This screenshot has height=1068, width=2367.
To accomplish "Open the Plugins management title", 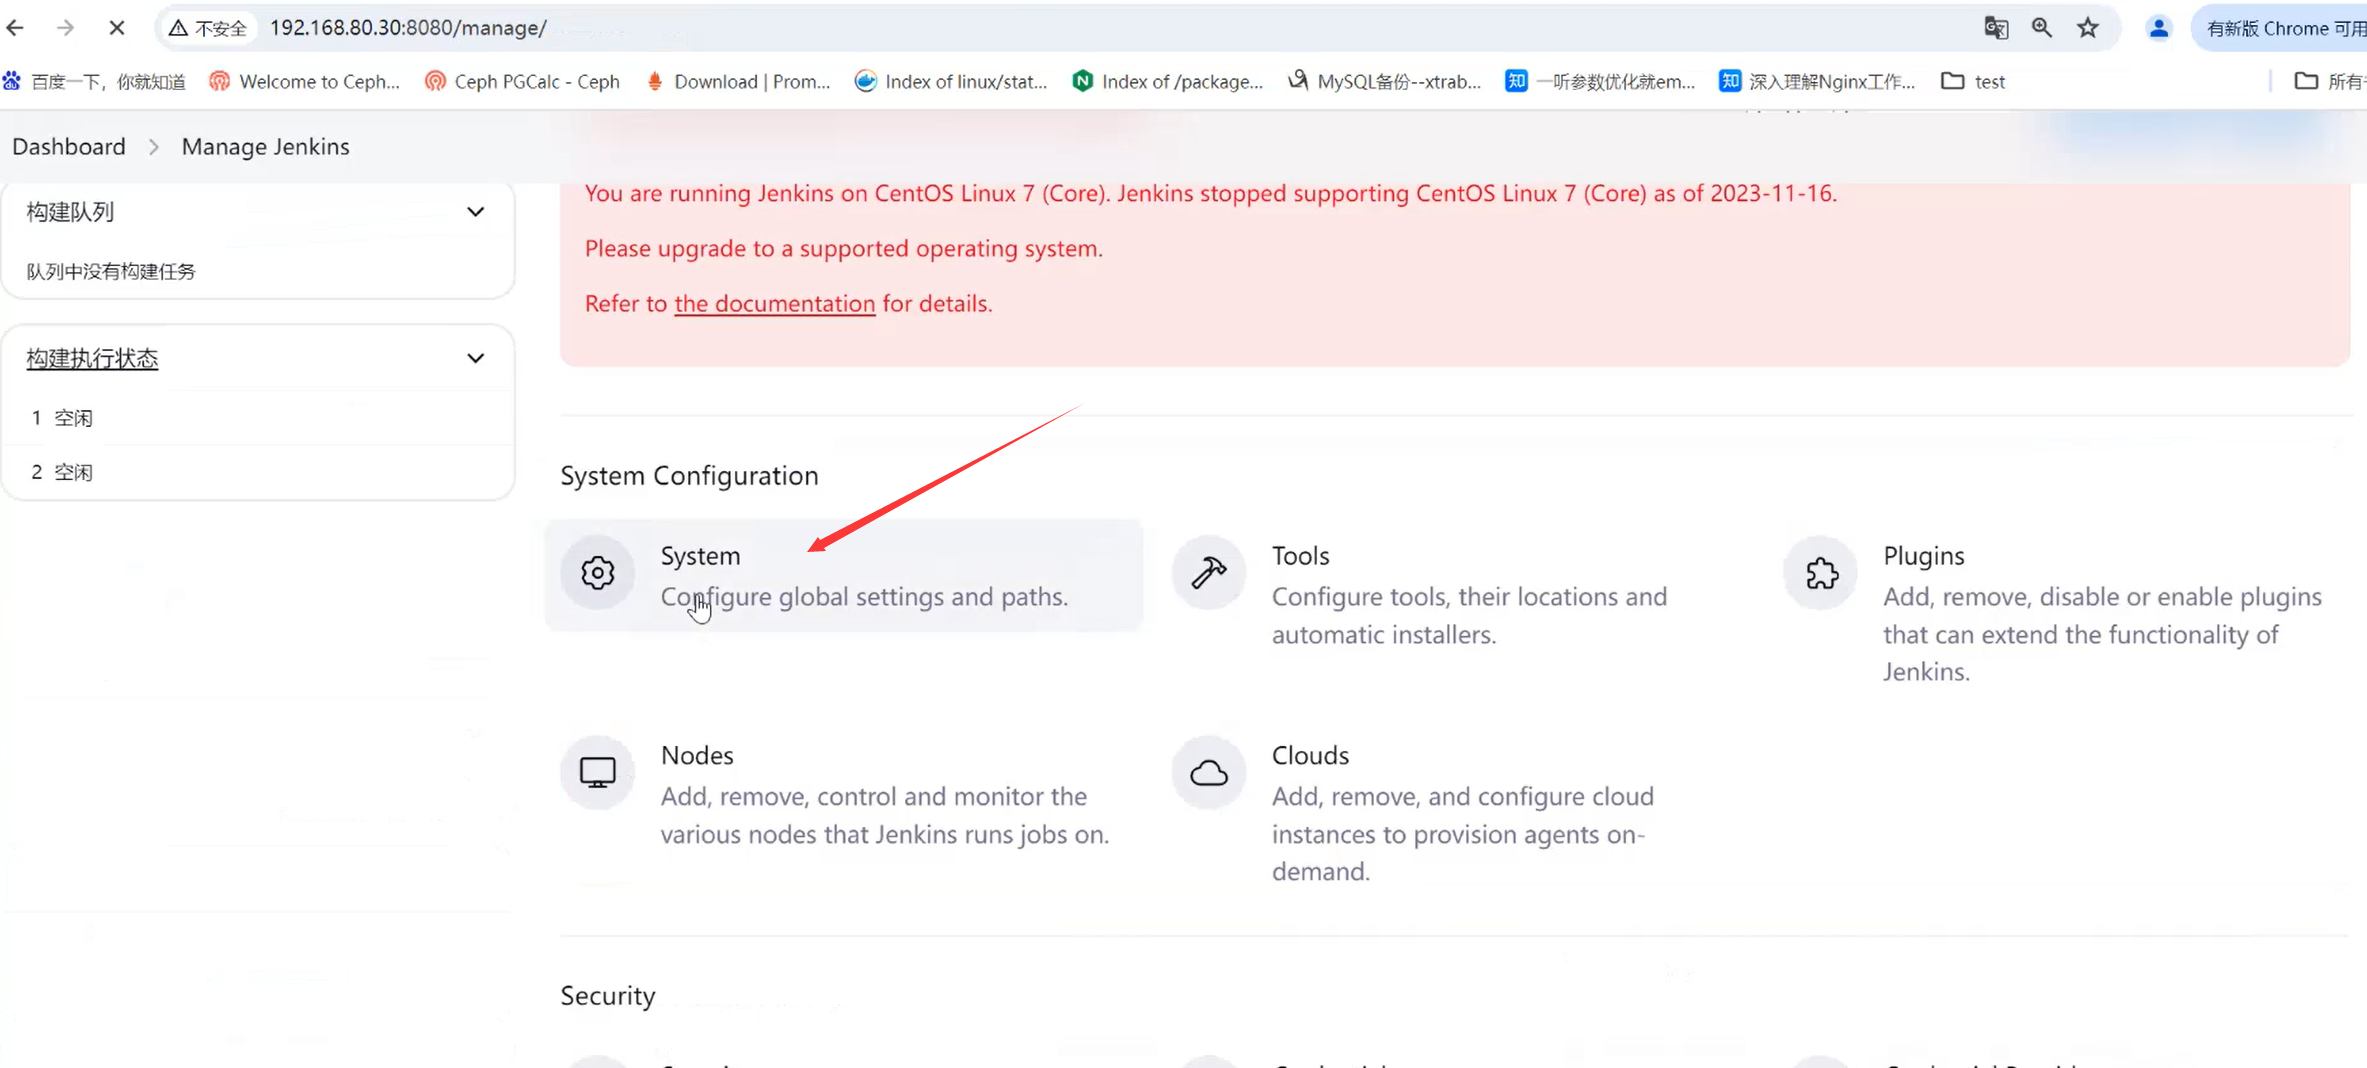I will [x=1924, y=556].
